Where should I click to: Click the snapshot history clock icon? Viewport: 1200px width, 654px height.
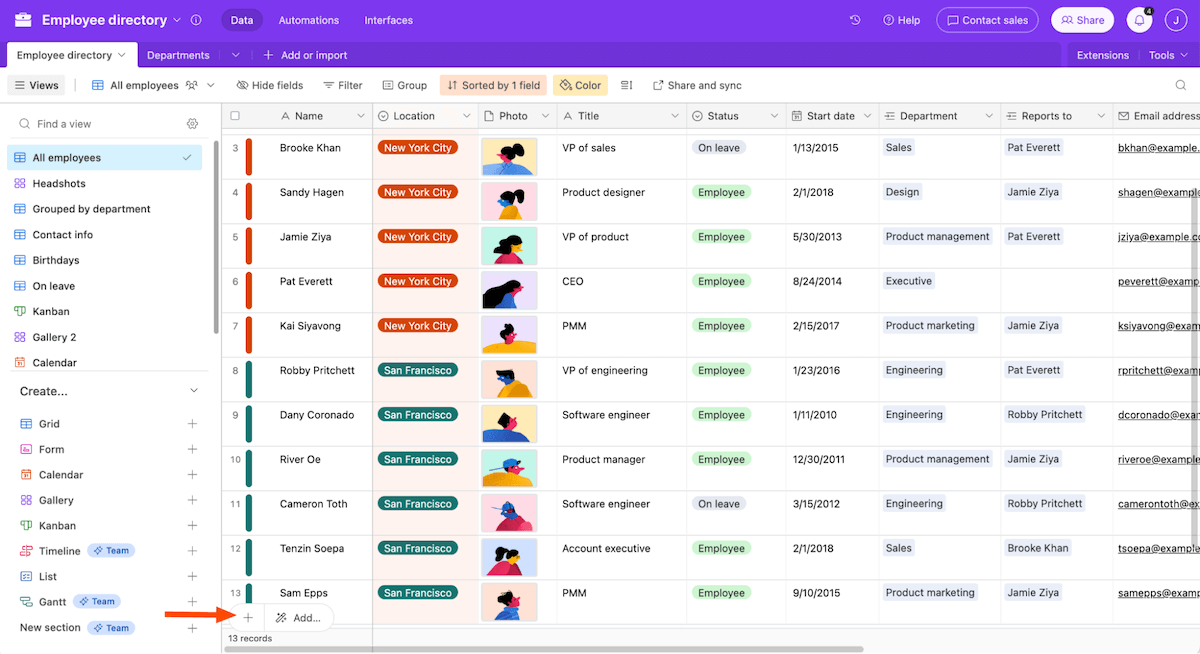coord(853,19)
